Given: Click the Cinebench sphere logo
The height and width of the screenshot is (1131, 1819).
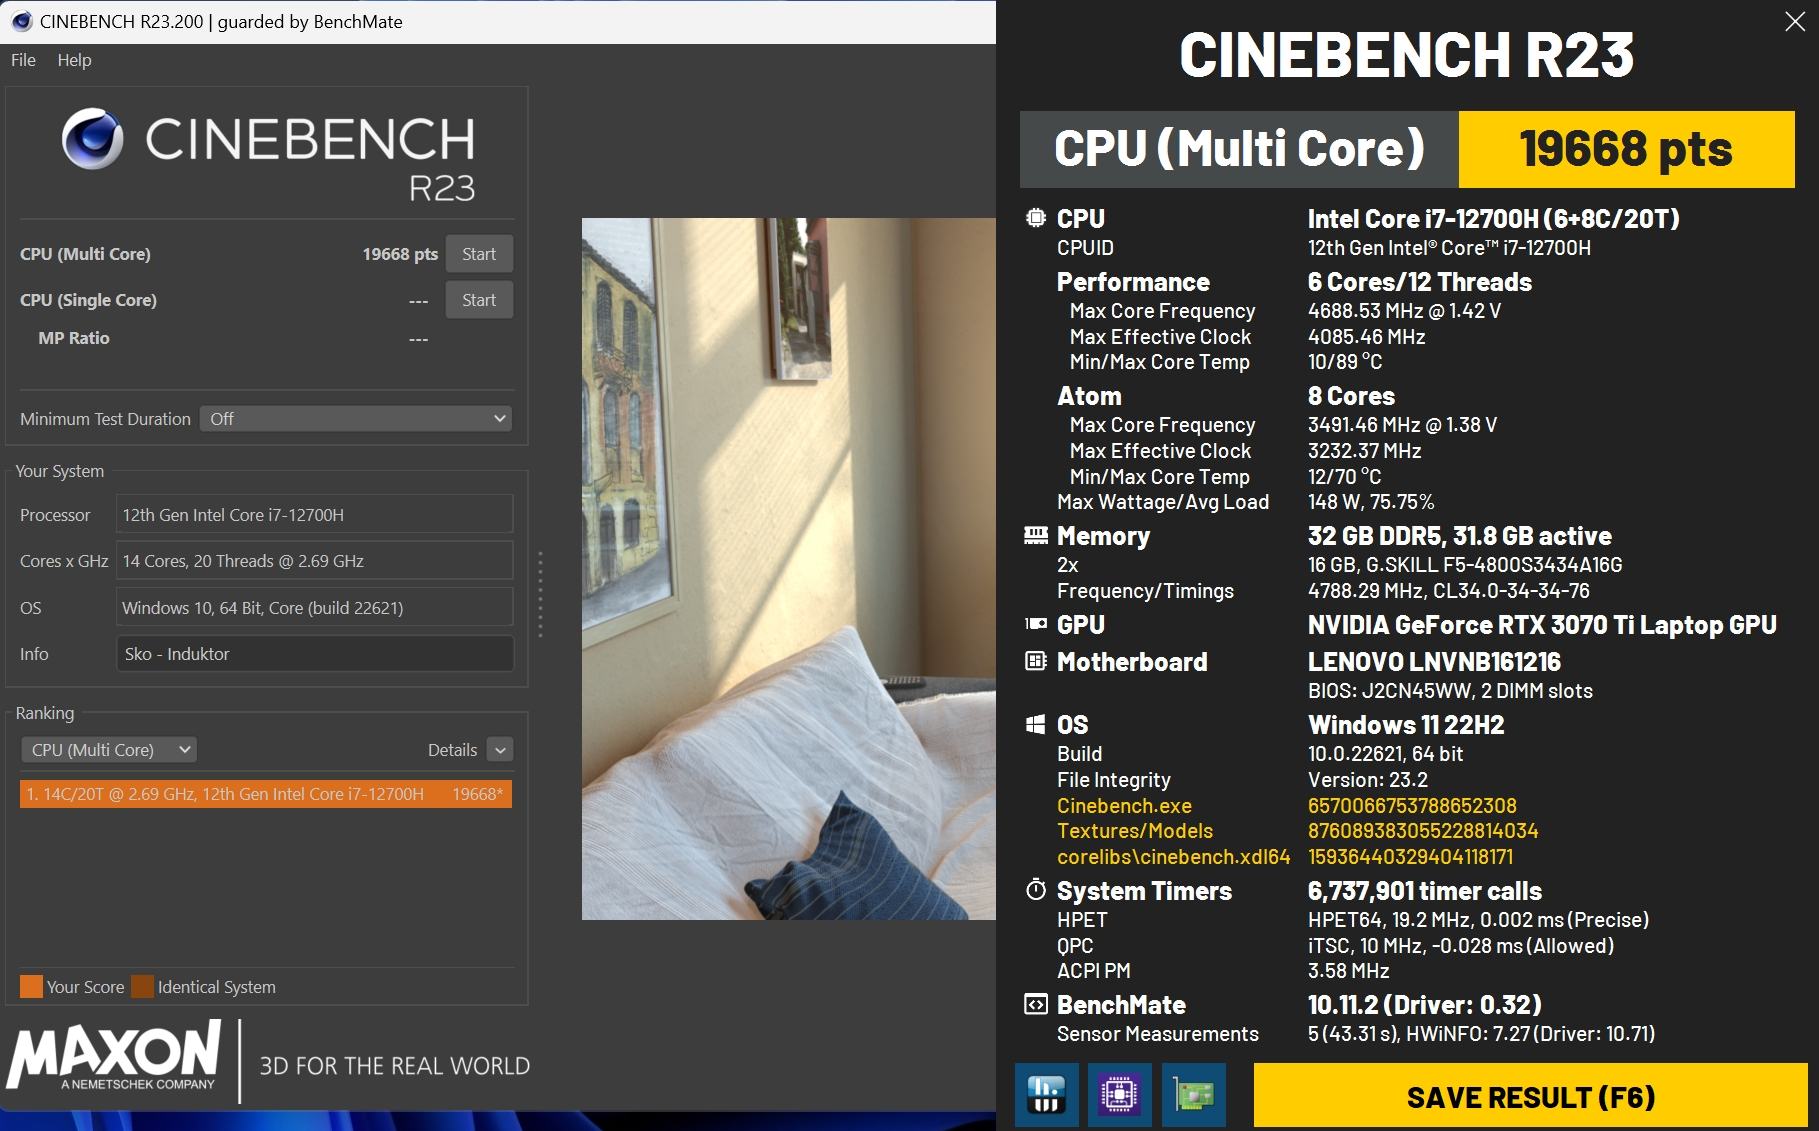Looking at the screenshot, I should point(92,139).
